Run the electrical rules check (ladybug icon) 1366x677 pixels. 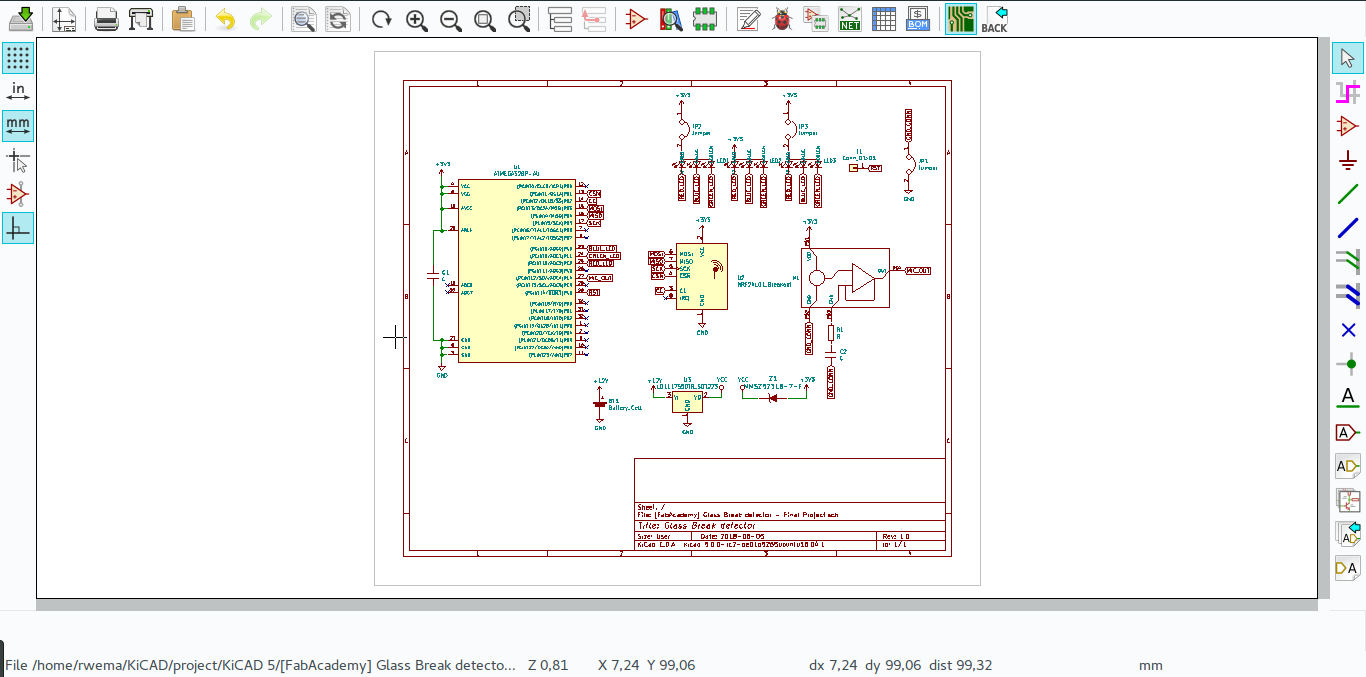(x=780, y=17)
